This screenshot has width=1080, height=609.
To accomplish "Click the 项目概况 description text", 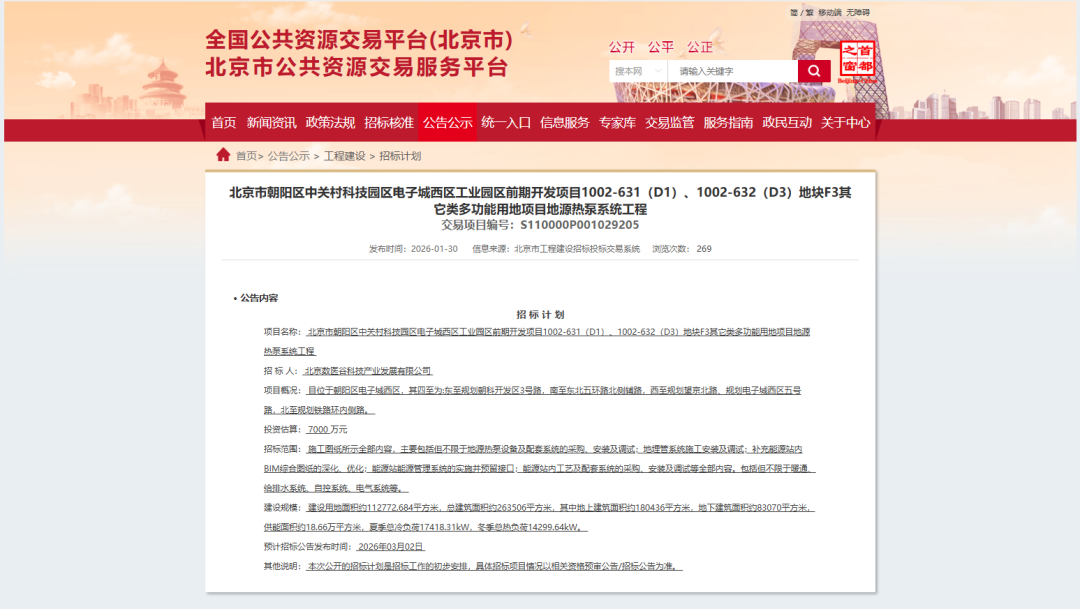I will (532, 400).
